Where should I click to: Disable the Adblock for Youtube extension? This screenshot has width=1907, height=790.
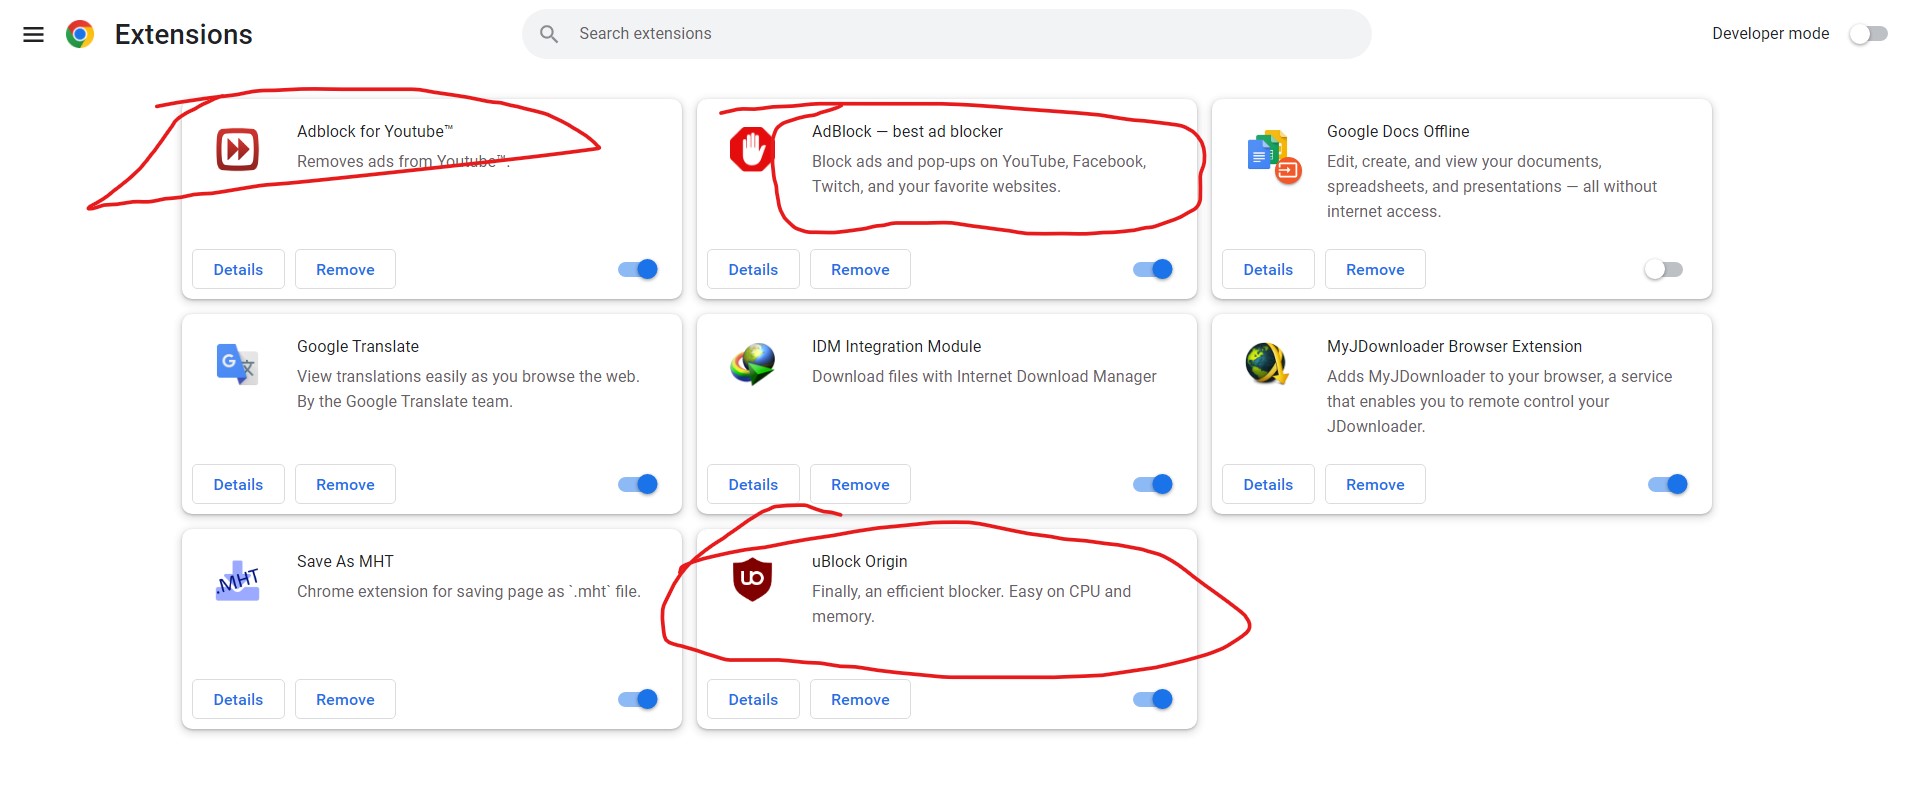(x=638, y=269)
